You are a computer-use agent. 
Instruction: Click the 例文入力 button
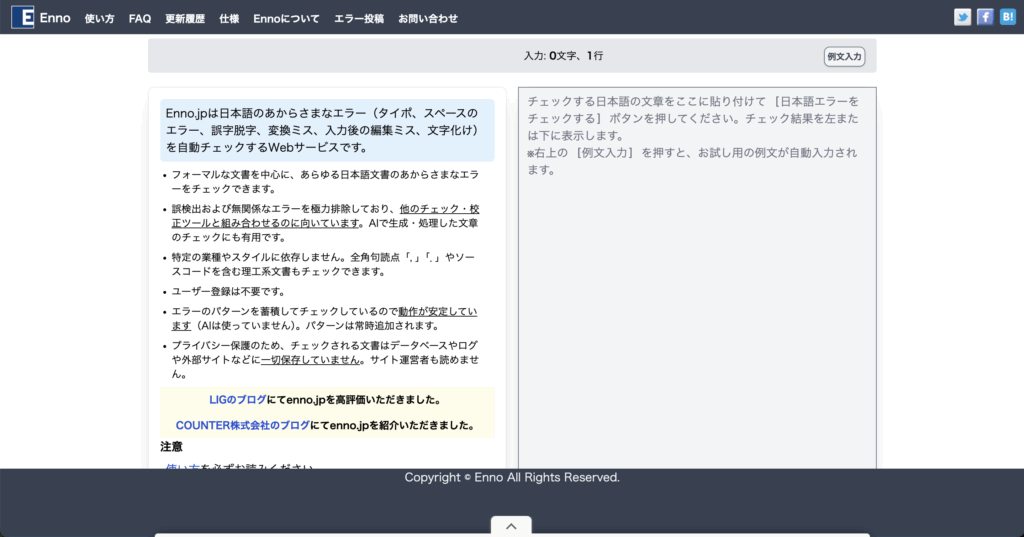pos(844,57)
